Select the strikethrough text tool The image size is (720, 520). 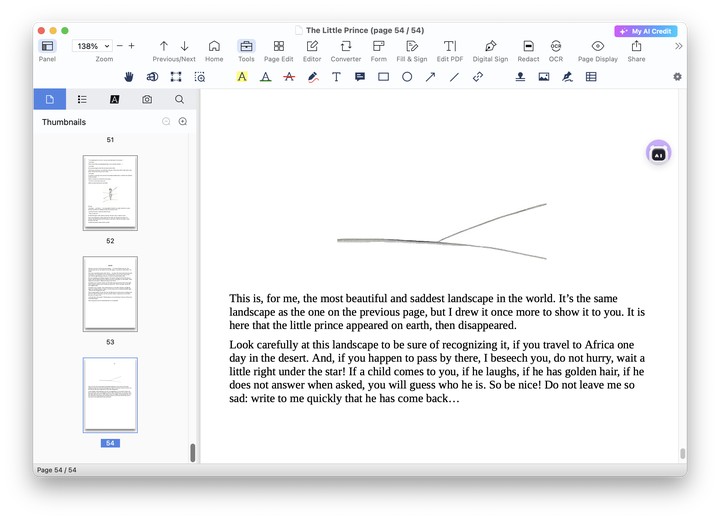point(289,77)
